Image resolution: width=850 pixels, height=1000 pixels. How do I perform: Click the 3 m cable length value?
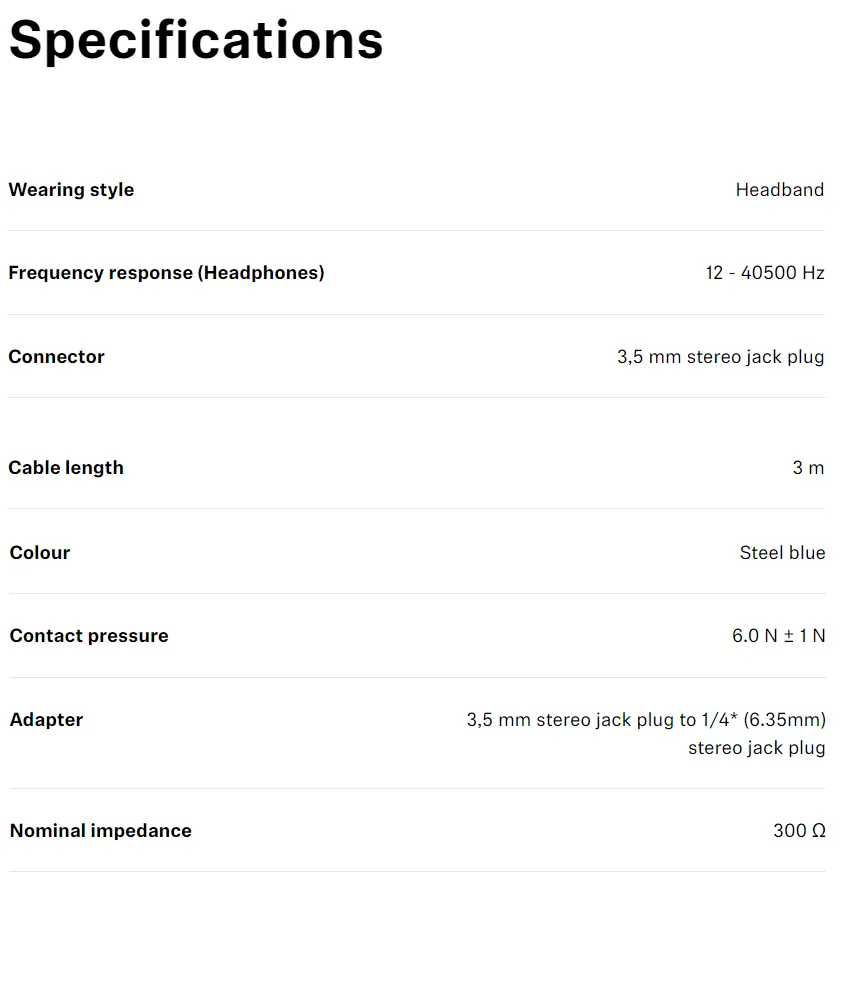pos(808,467)
